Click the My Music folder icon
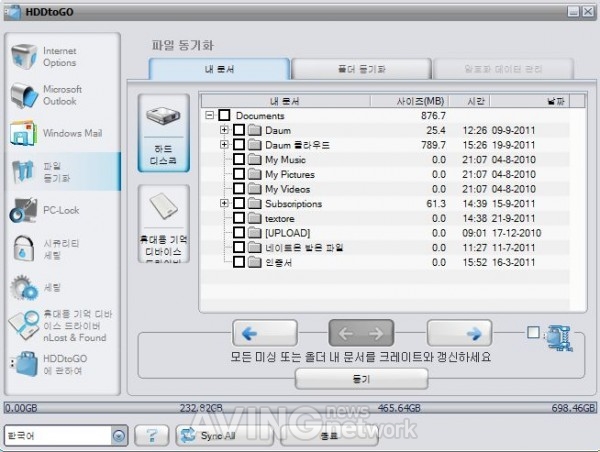 click(x=254, y=159)
